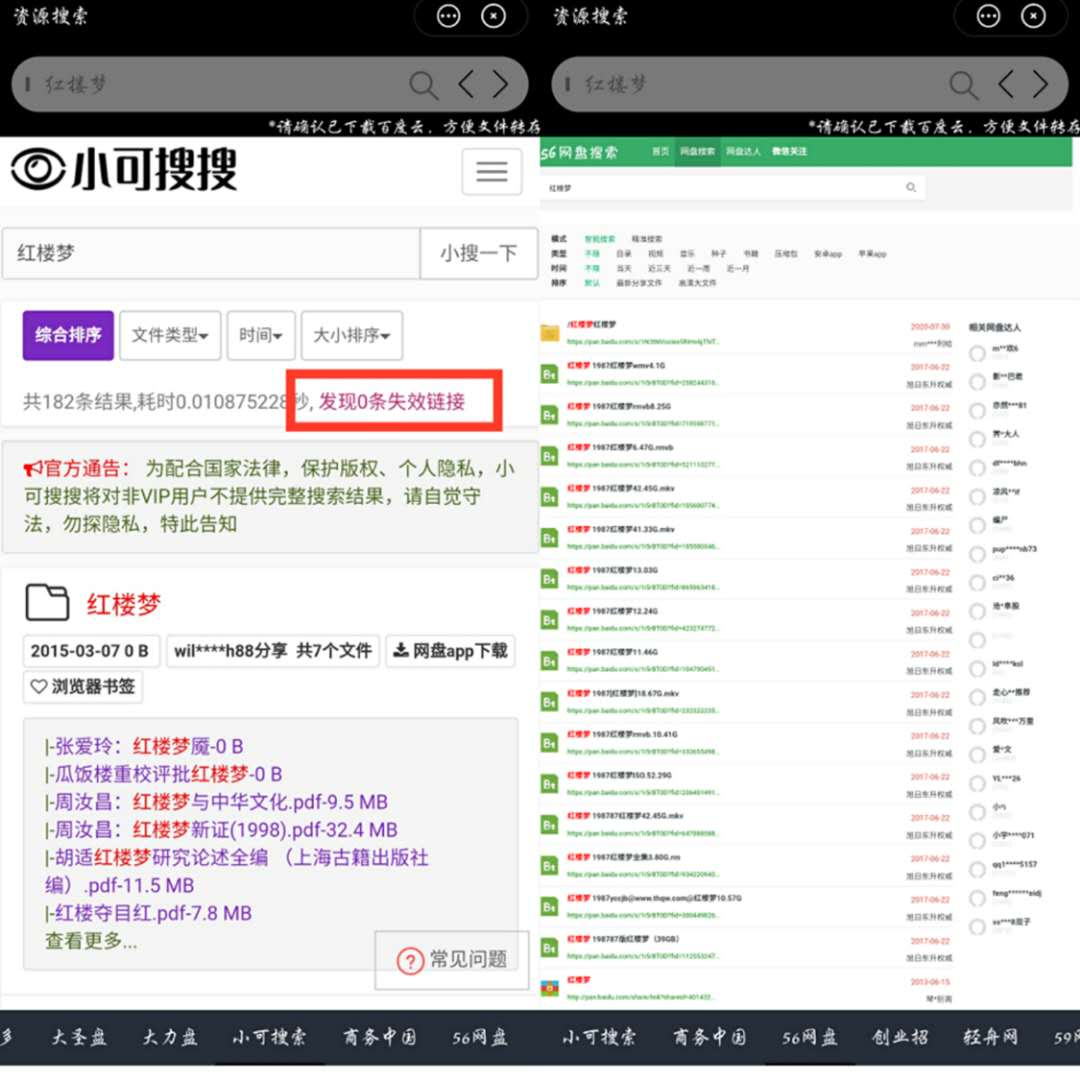Screen dimensions: 1080x1080
Task: Filter time by 近一月
Action: tap(738, 268)
